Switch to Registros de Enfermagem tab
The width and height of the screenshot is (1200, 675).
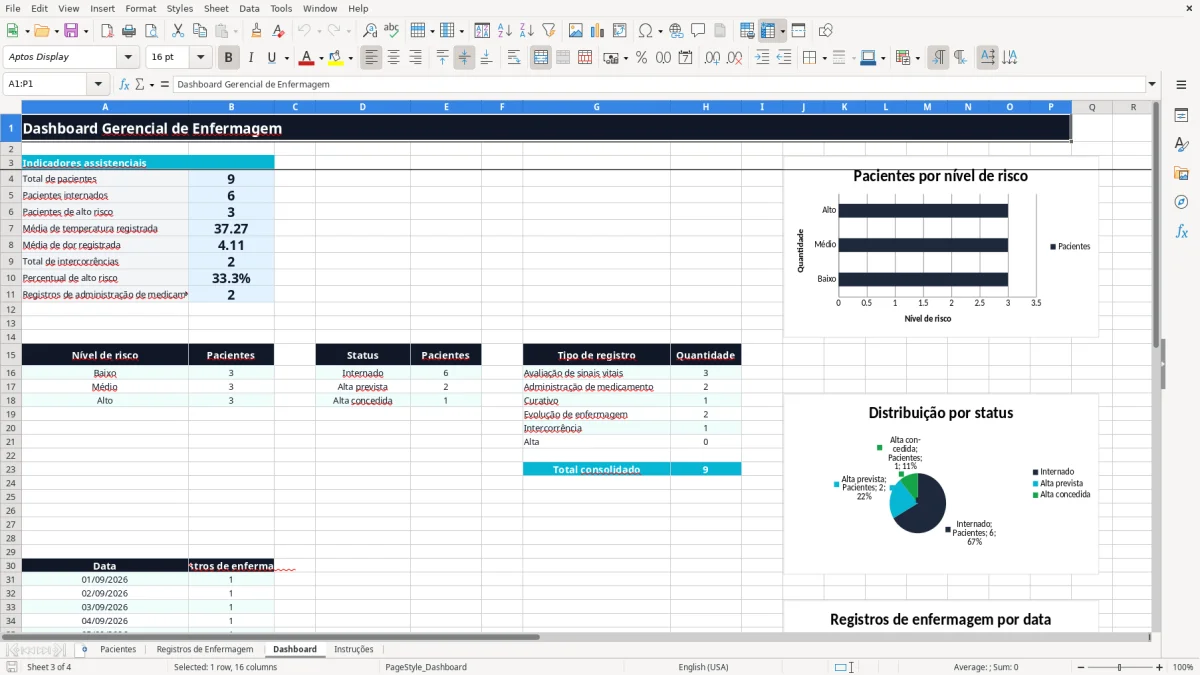click(205, 649)
